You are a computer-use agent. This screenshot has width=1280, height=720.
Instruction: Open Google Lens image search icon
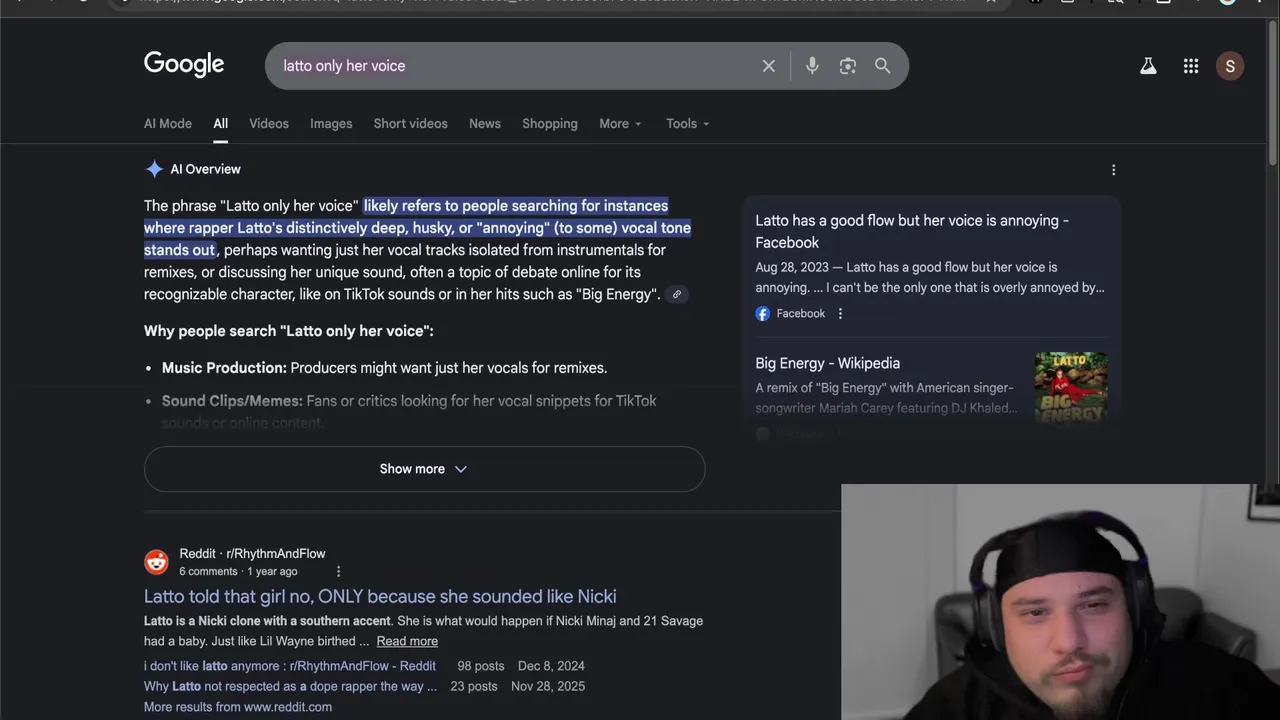tap(848, 66)
